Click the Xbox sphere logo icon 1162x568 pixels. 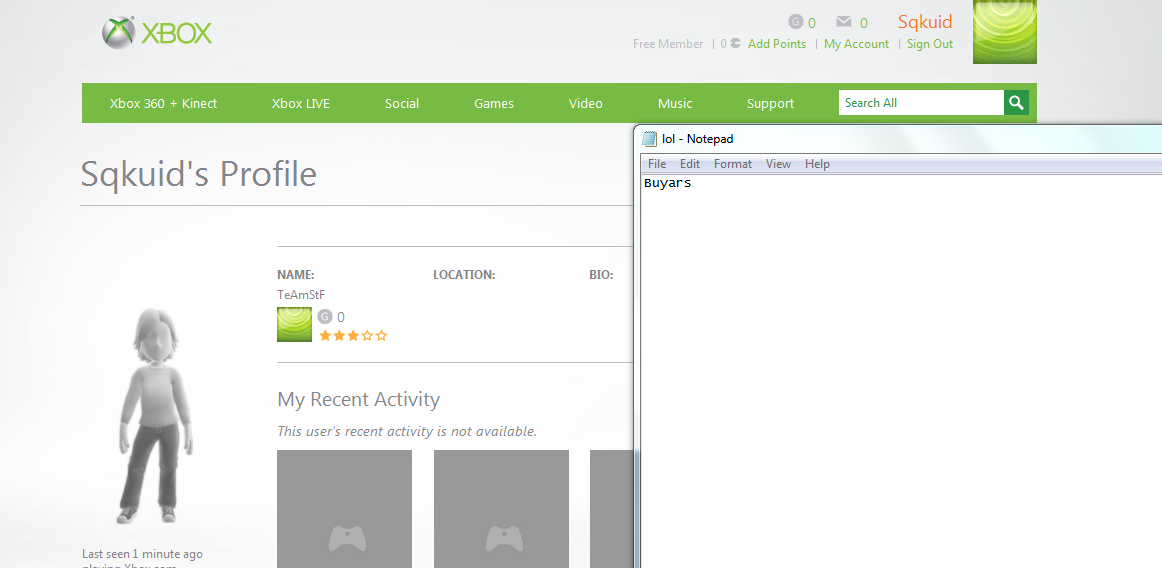[x=119, y=33]
